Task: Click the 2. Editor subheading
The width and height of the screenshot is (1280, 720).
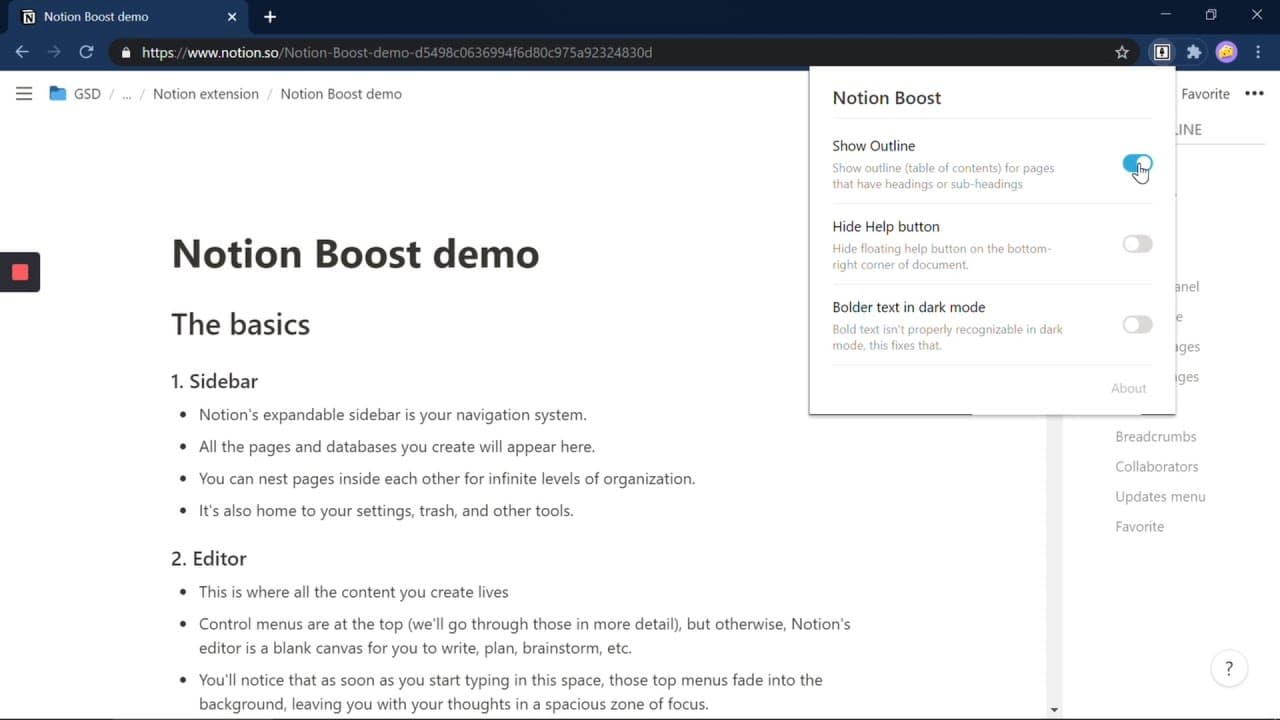Action: pos(208,558)
